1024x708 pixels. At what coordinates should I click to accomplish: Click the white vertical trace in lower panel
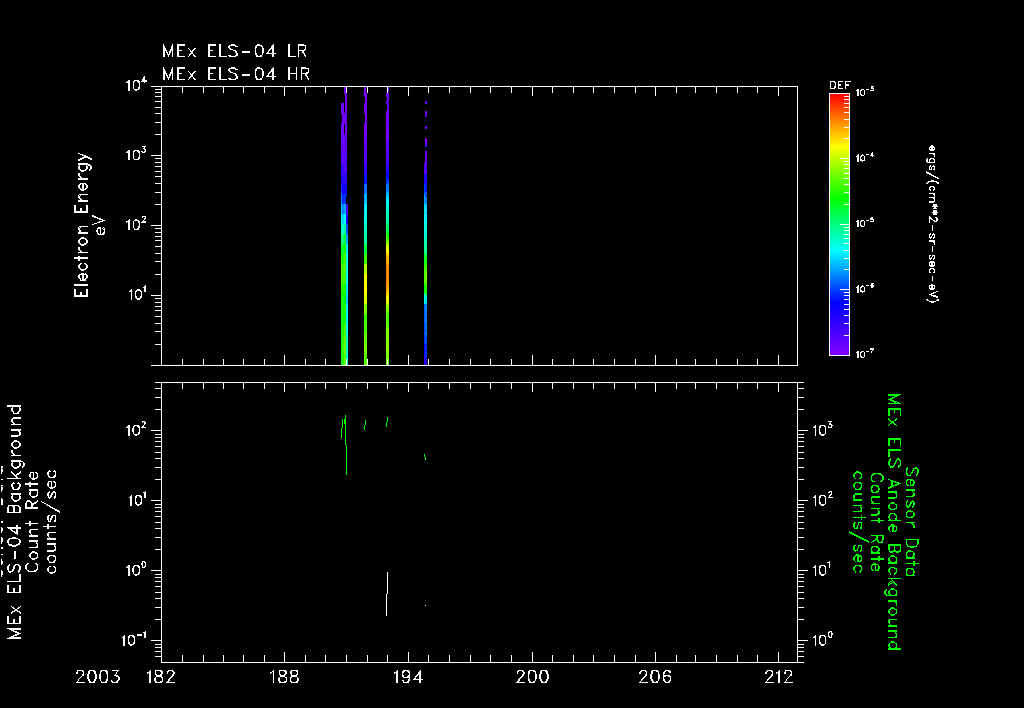387,594
